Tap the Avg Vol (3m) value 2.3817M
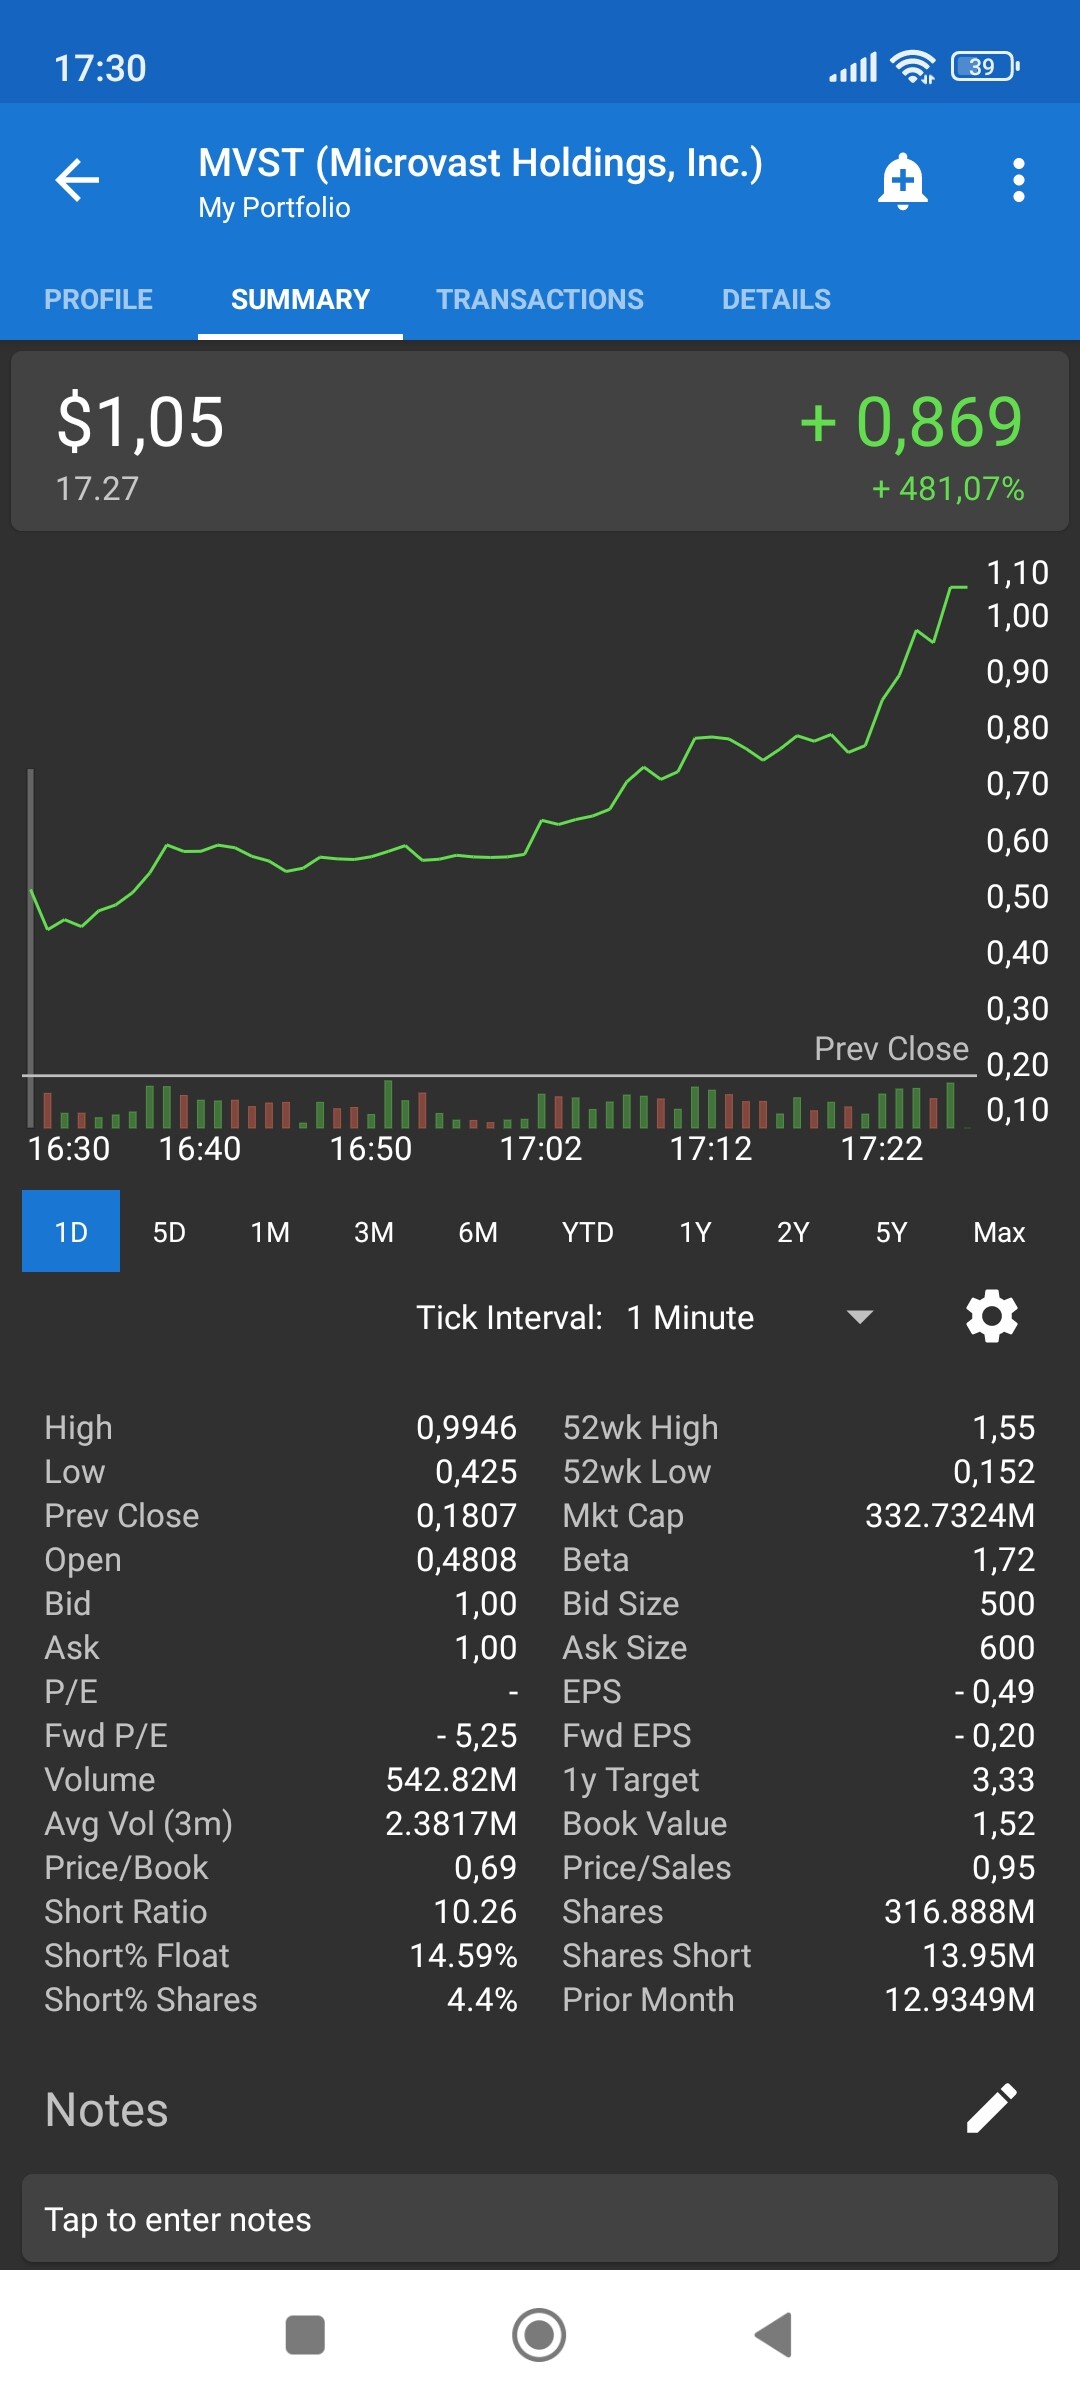The height and width of the screenshot is (2400, 1080). point(451,1823)
